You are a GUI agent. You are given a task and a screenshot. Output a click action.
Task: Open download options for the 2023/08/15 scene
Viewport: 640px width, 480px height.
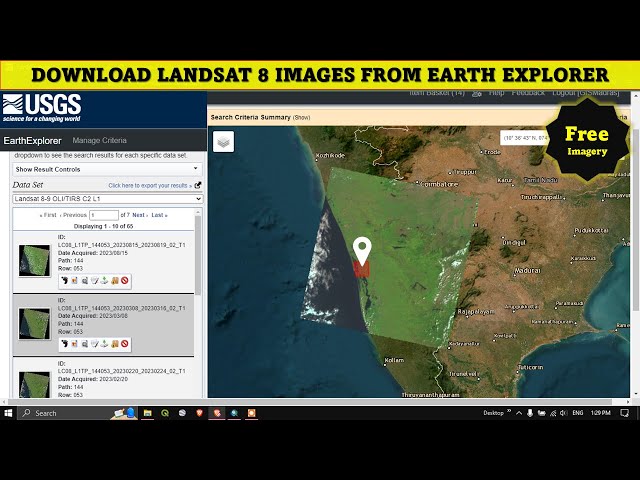(x=104, y=280)
